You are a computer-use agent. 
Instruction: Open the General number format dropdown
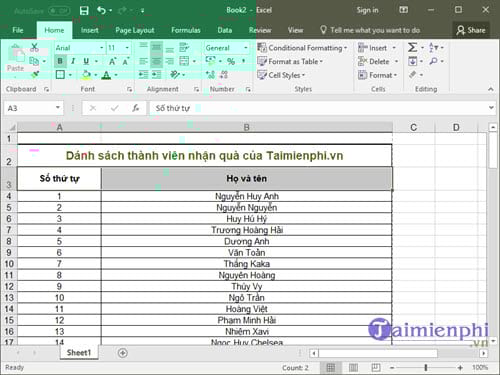246,48
